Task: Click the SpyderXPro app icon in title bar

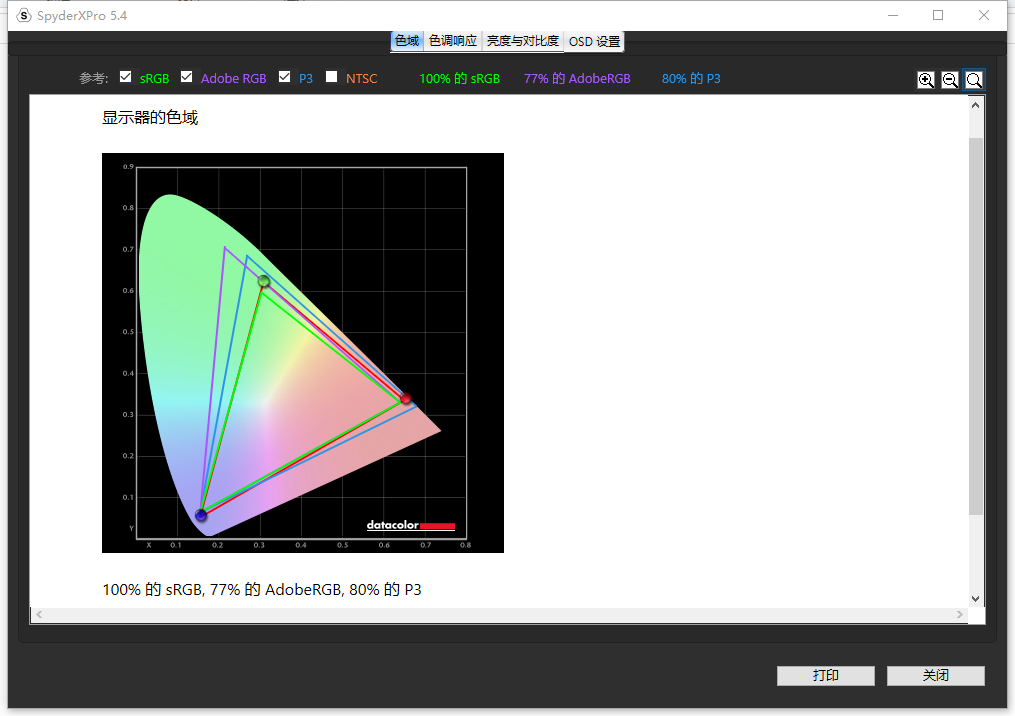Action: [24, 16]
